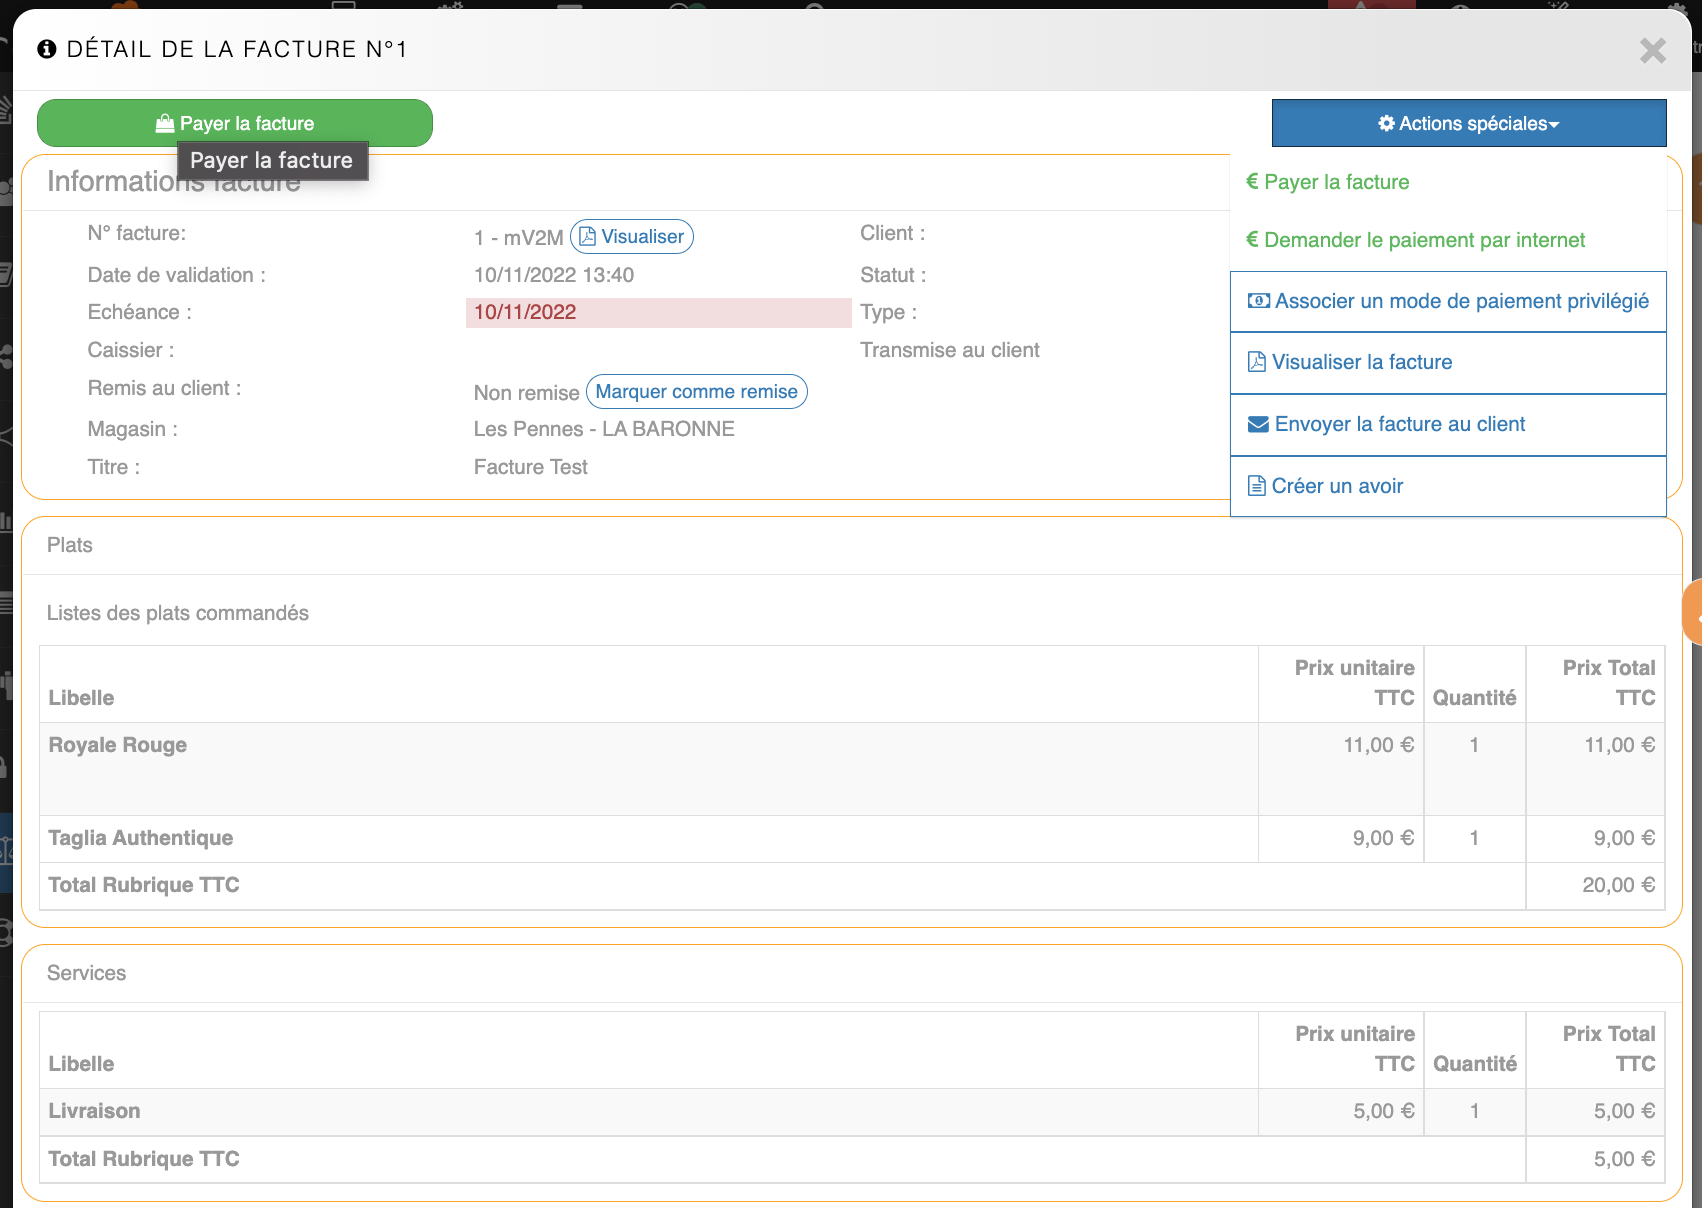Viewport: 1702px width, 1208px height.
Task: Click the highlighted Echéance date 10/11/2022
Action: pyautogui.click(x=525, y=312)
